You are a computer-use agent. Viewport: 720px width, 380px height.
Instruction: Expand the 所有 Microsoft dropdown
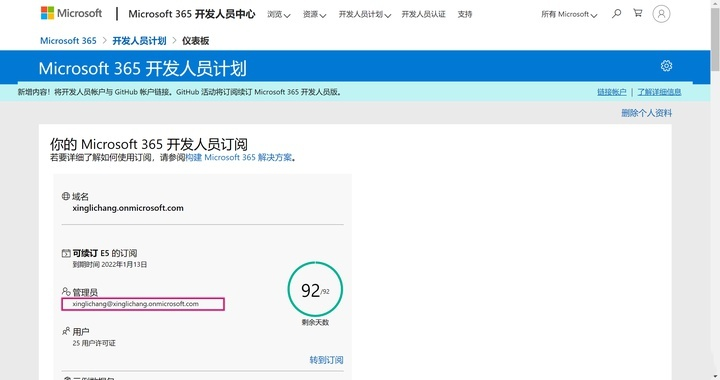point(569,15)
